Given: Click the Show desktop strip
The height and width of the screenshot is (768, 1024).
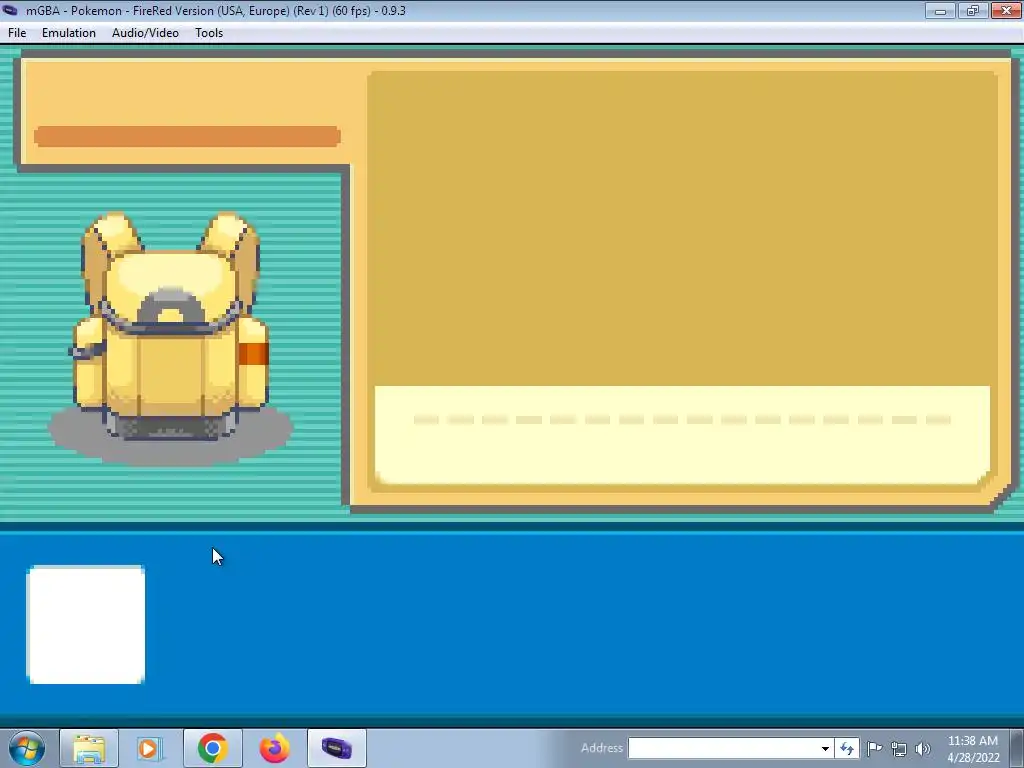Looking at the screenshot, I should pyautogui.click(x=1018, y=748).
